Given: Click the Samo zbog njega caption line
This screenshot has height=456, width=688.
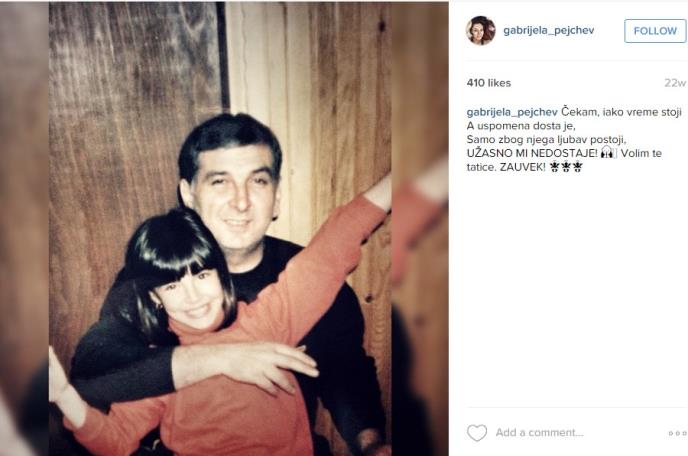Looking at the screenshot, I should [x=546, y=140].
